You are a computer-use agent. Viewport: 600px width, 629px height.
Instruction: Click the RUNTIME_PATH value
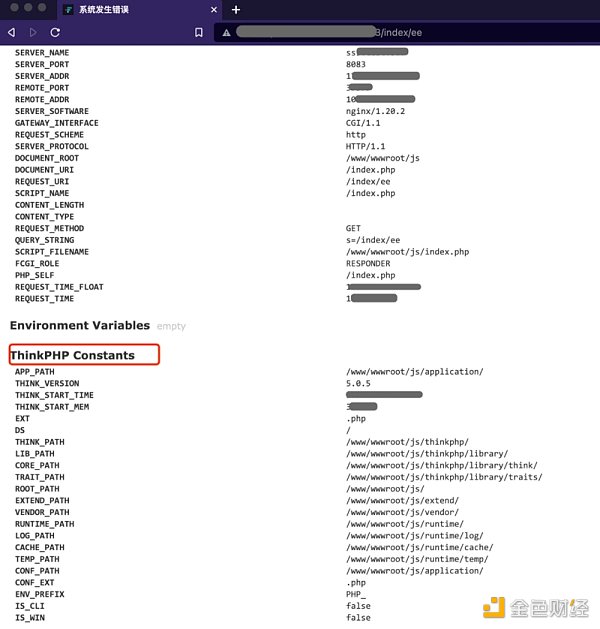click(404, 524)
